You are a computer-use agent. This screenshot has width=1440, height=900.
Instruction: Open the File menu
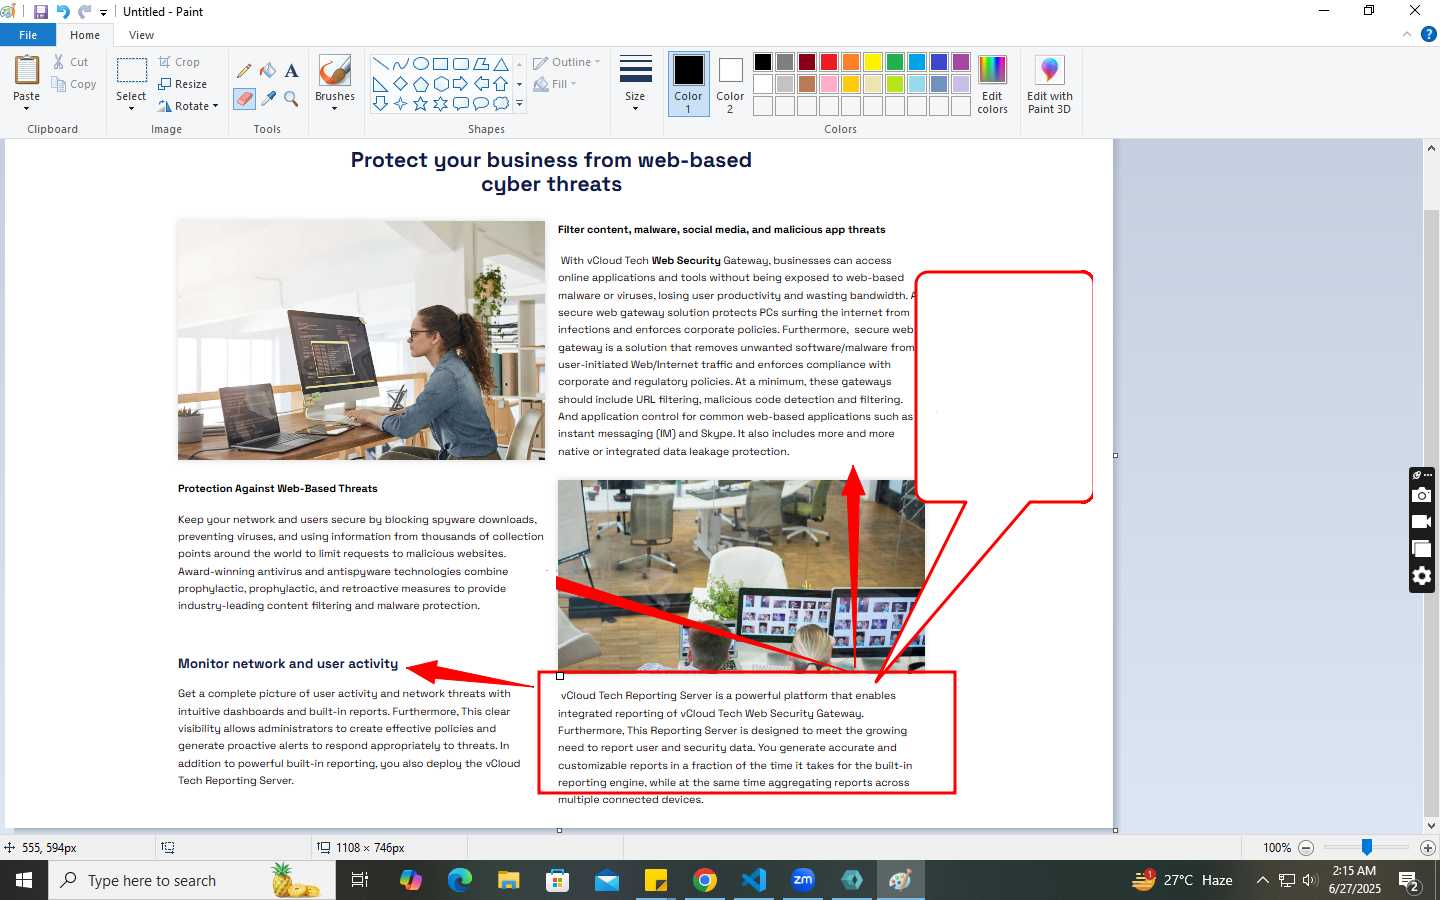[x=28, y=35]
